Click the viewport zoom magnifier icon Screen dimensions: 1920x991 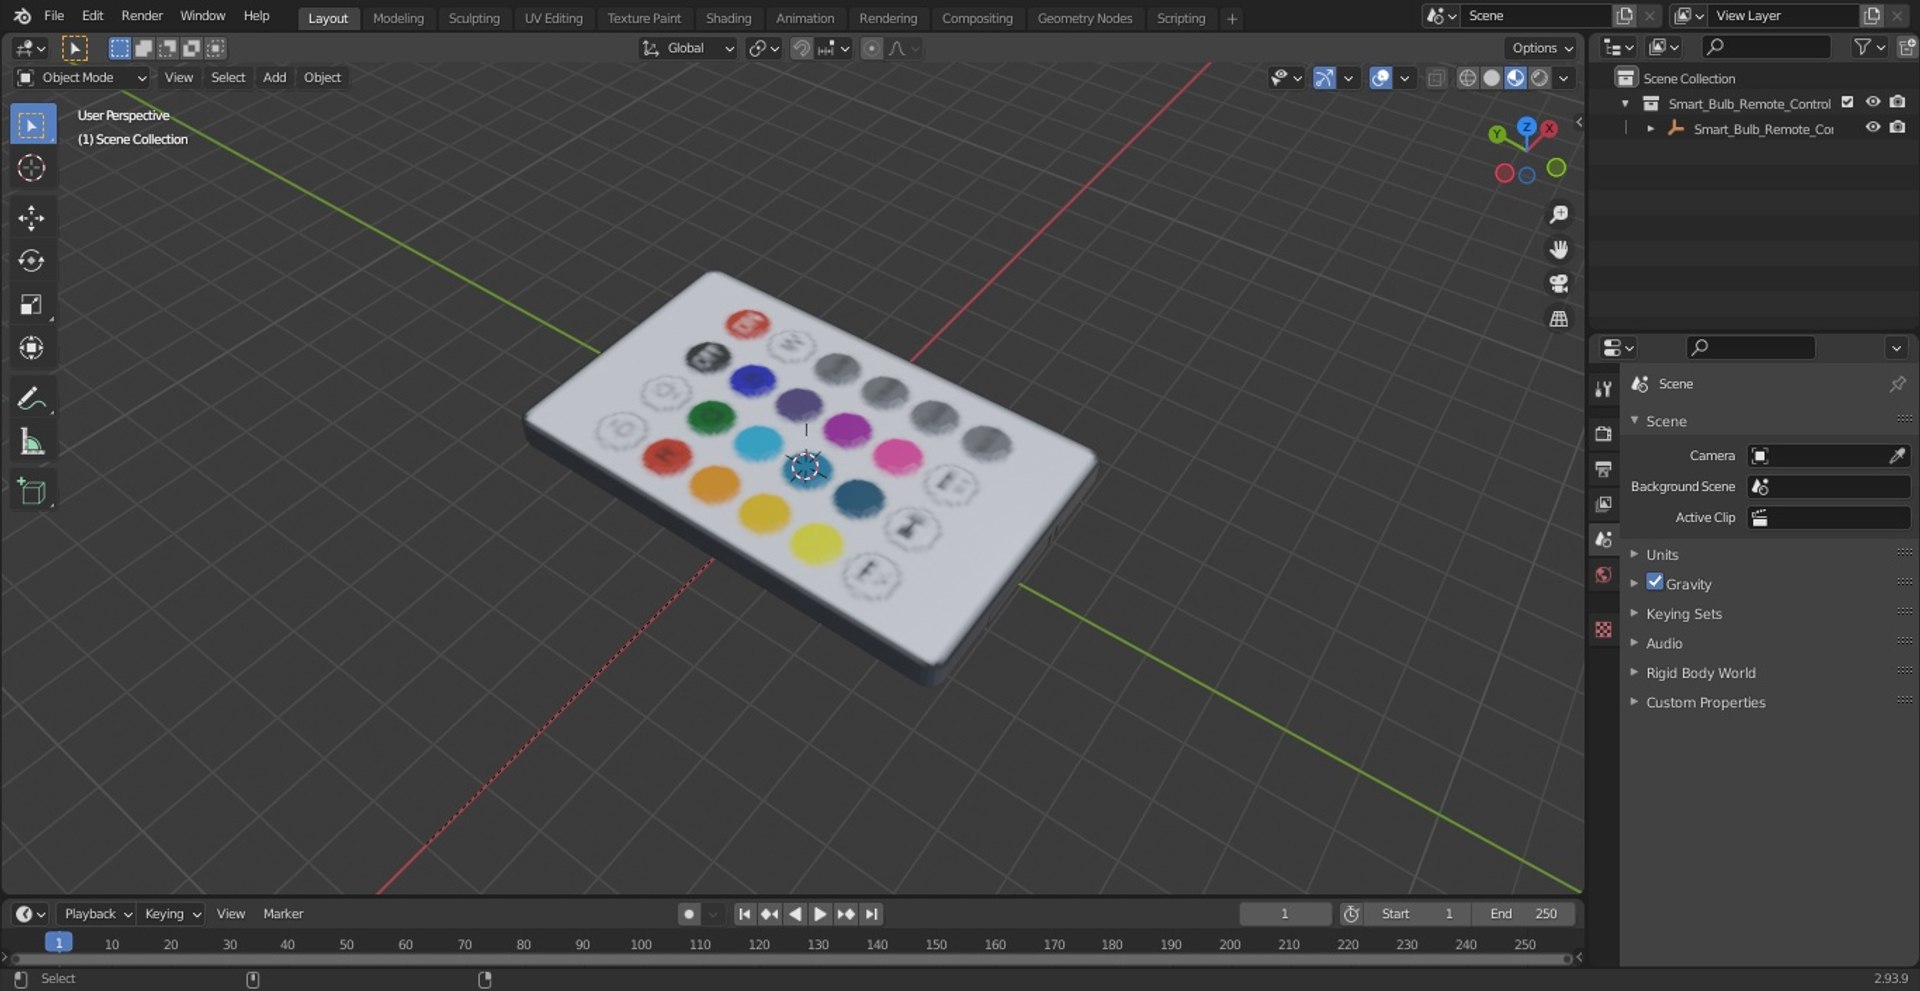pyautogui.click(x=1558, y=215)
